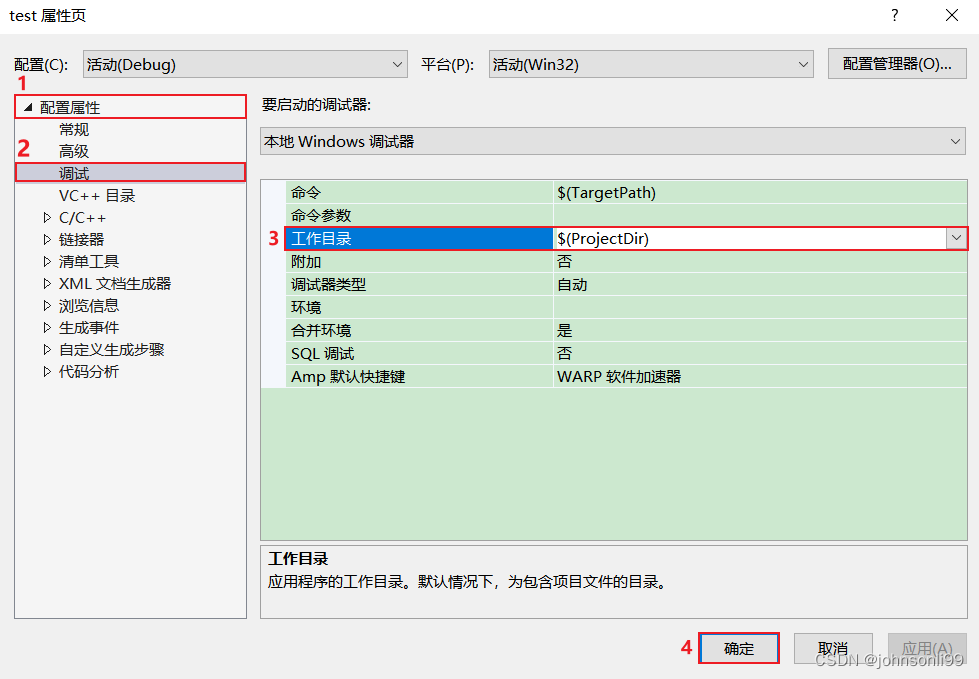This screenshot has height=679, width=979.
Task: Click the dialog help question mark
Action: [x=893, y=15]
